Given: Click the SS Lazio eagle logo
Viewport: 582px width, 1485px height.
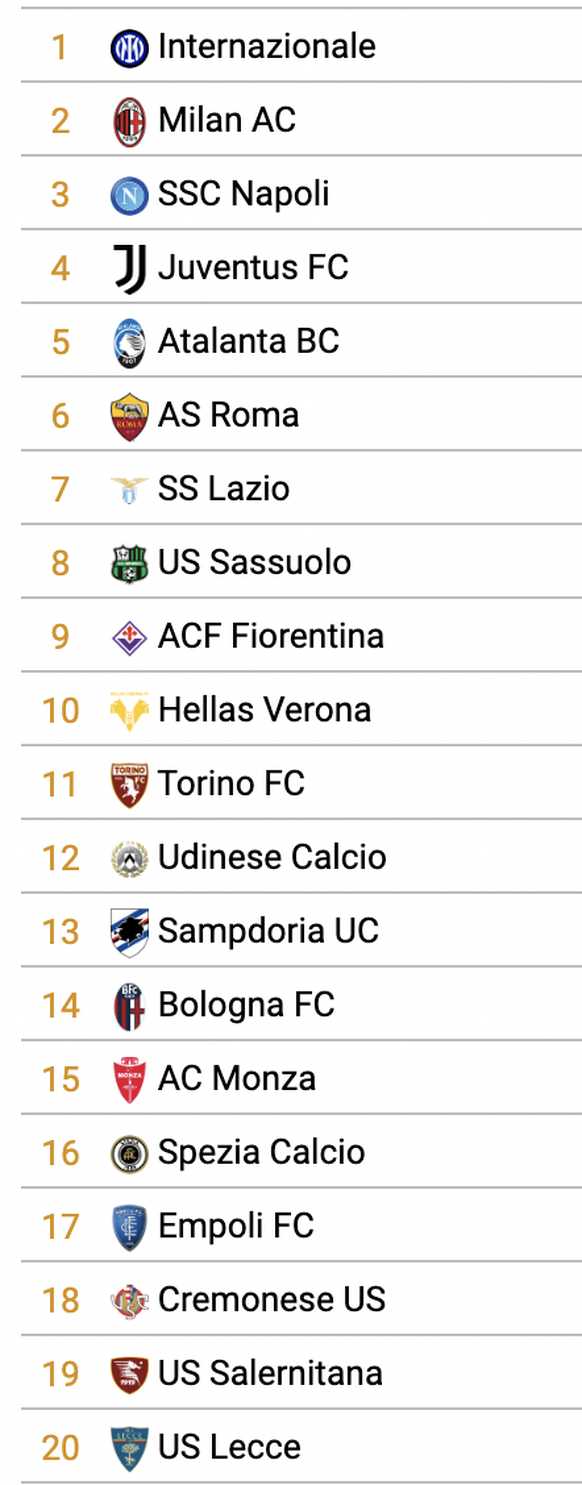Looking at the screenshot, I should 129,490.
